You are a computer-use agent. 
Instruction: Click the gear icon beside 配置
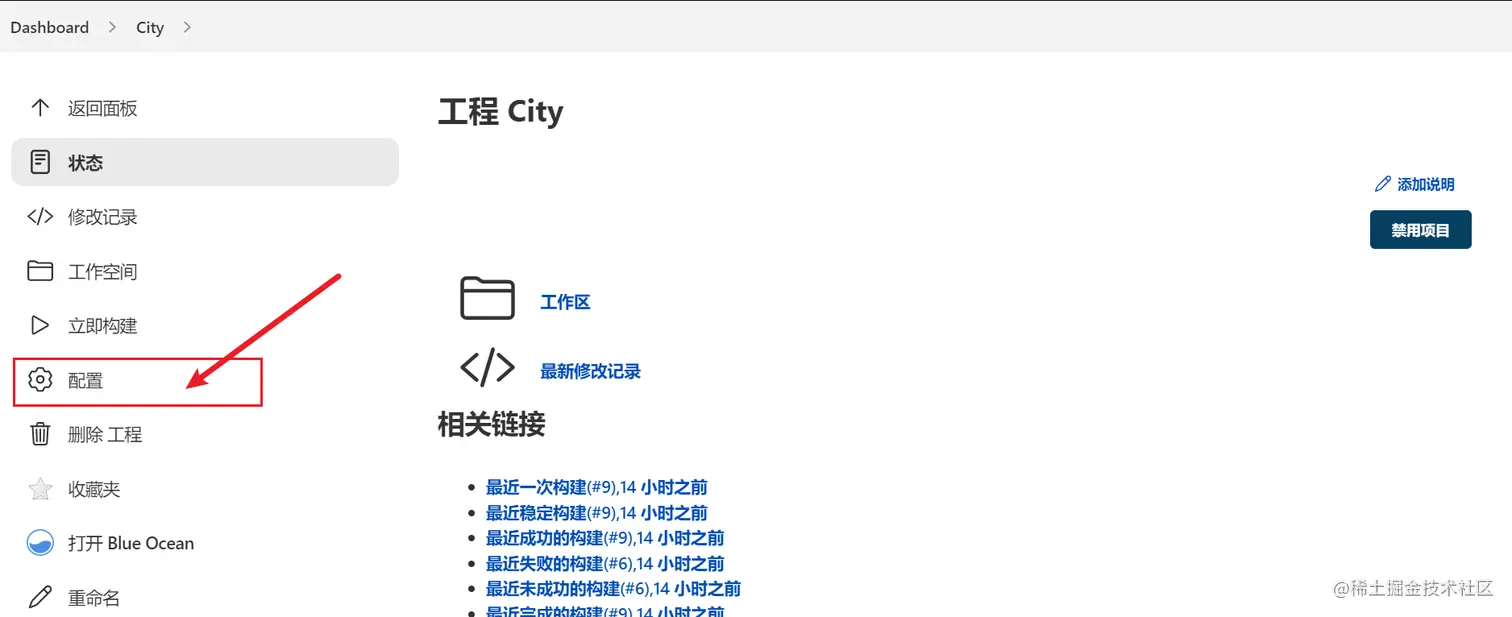click(x=40, y=380)
